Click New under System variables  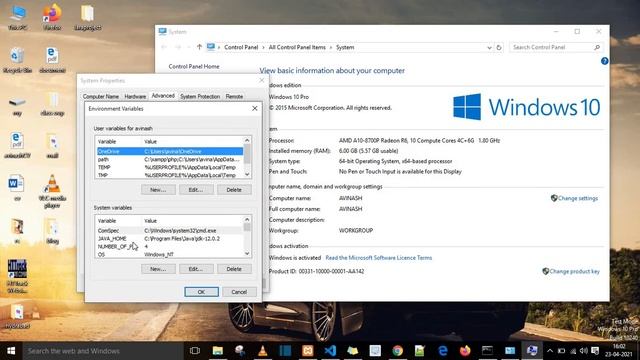(x=158, y=269)
